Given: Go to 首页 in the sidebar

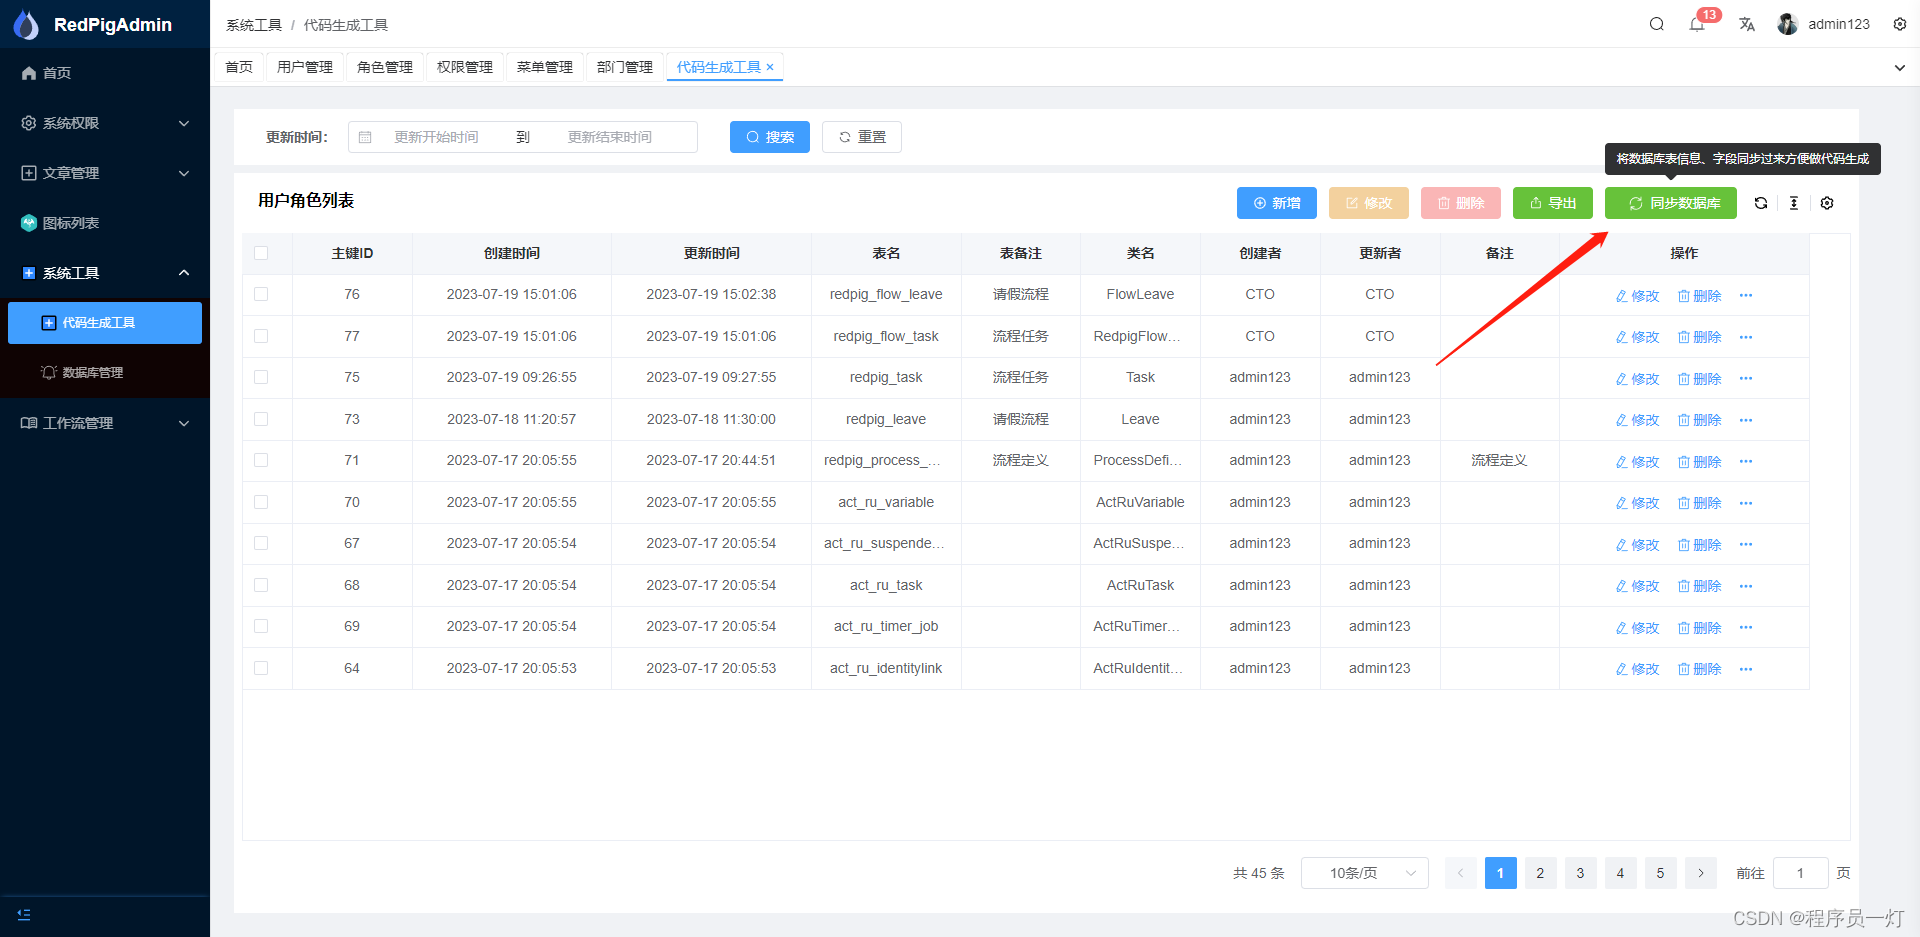Looking at the screenshot, I should coord(105,73).
